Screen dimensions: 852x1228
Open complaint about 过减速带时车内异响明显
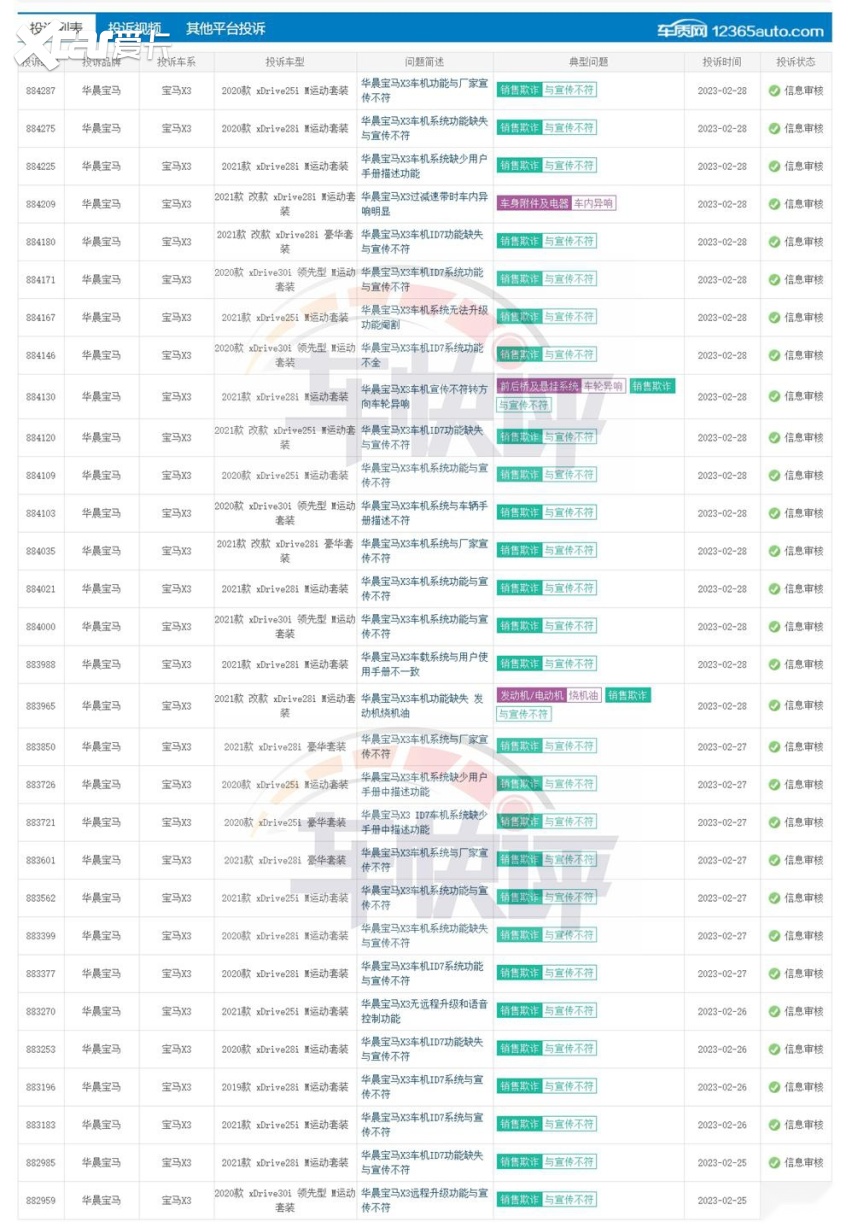pyautogui.click(x=425, y=204)
